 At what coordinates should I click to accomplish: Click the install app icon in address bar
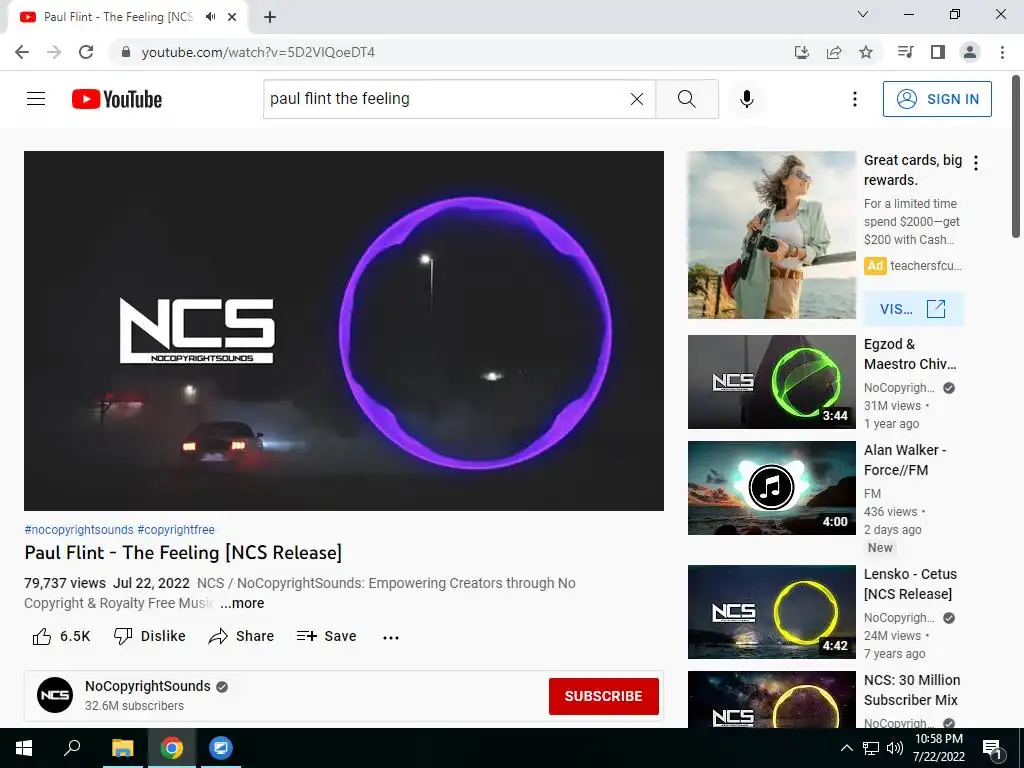click(x=801, y=52)
